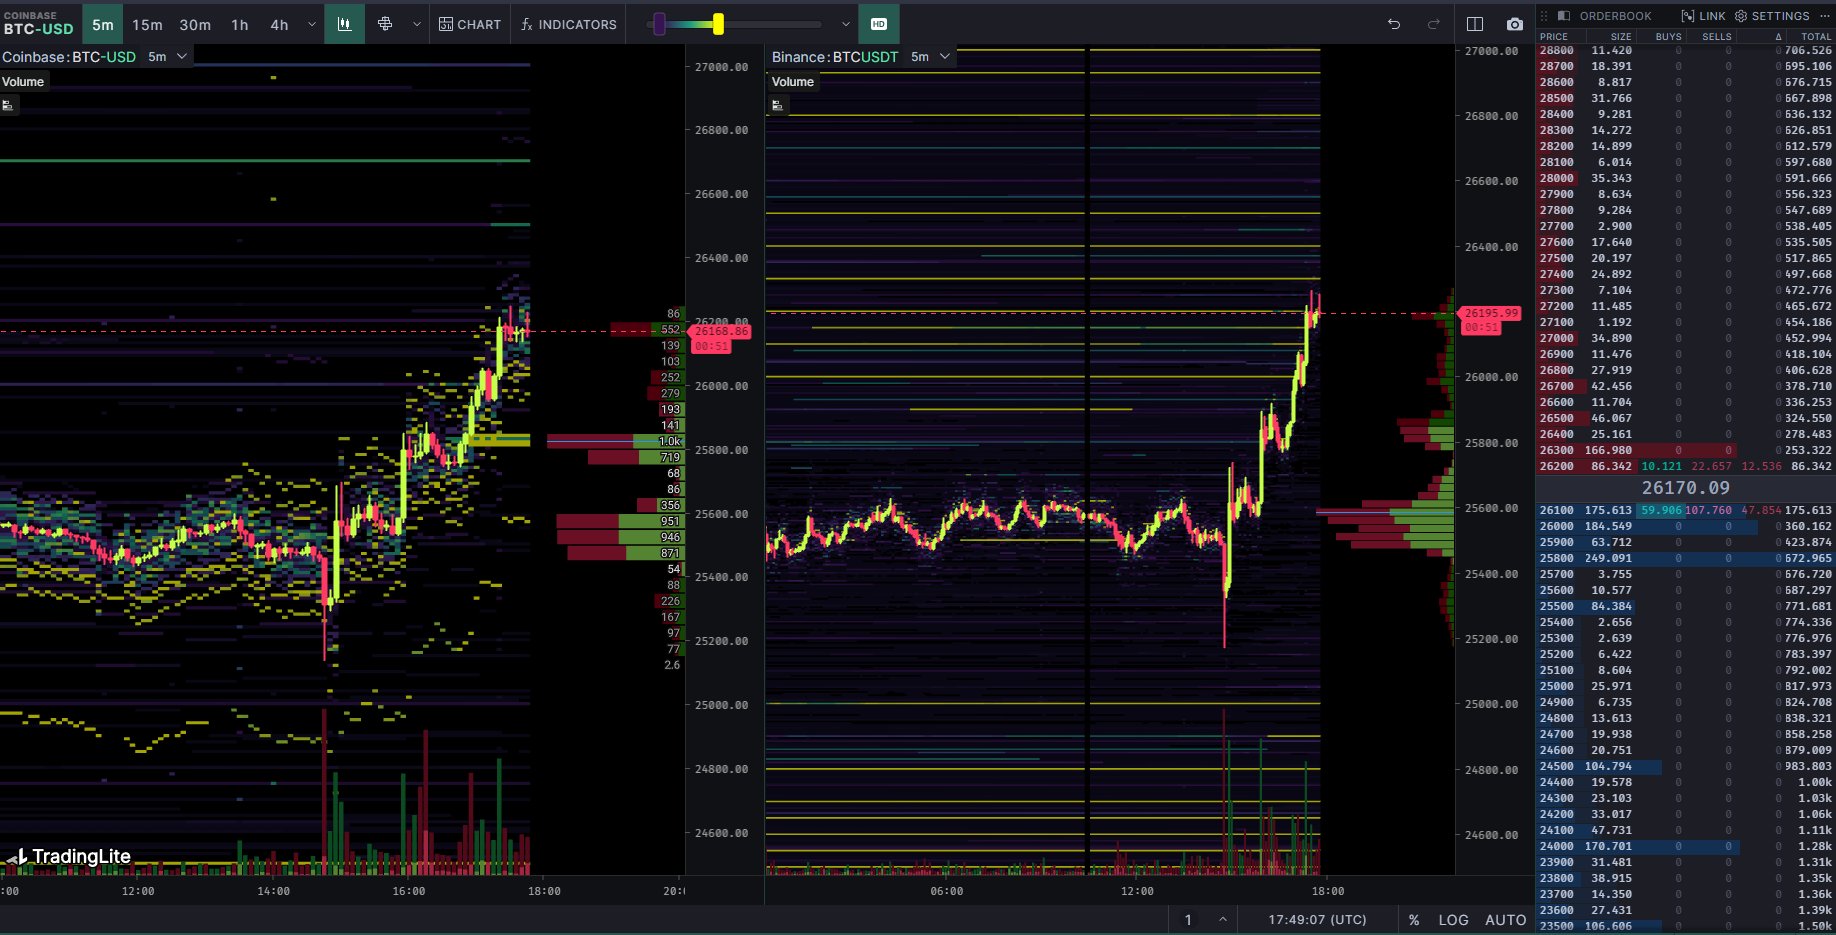Click the PRICE column header
Viewport: 1836px width, 935px height.
1554,36
